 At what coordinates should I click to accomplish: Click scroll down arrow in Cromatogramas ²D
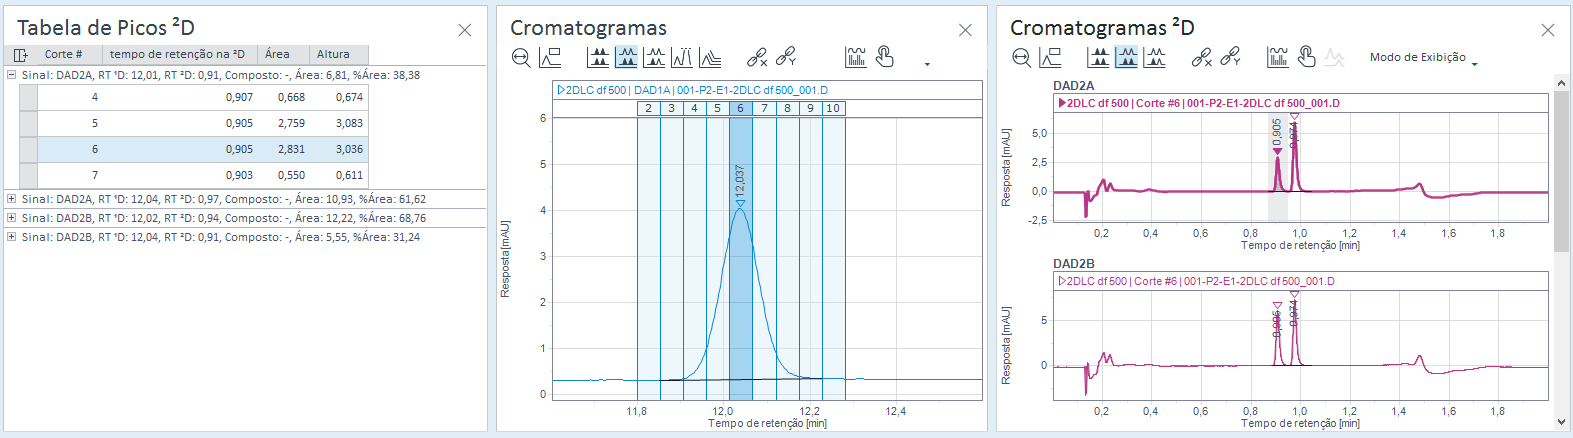click(x=1561, y=423)
